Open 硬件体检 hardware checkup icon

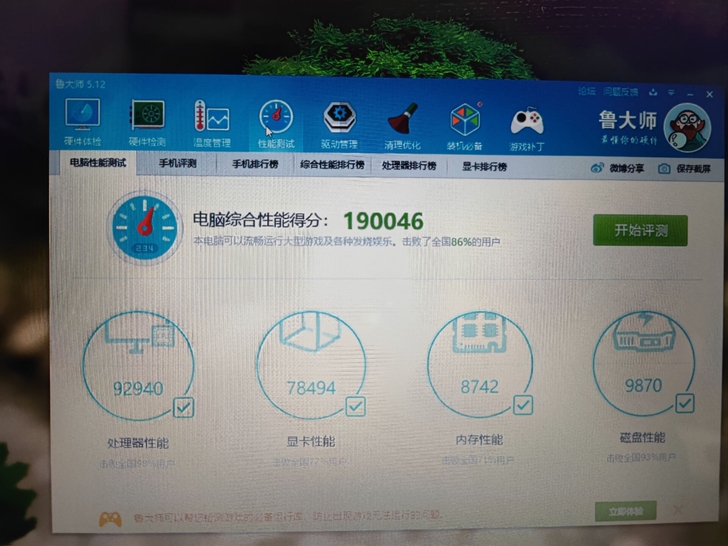tap(82, 122)
